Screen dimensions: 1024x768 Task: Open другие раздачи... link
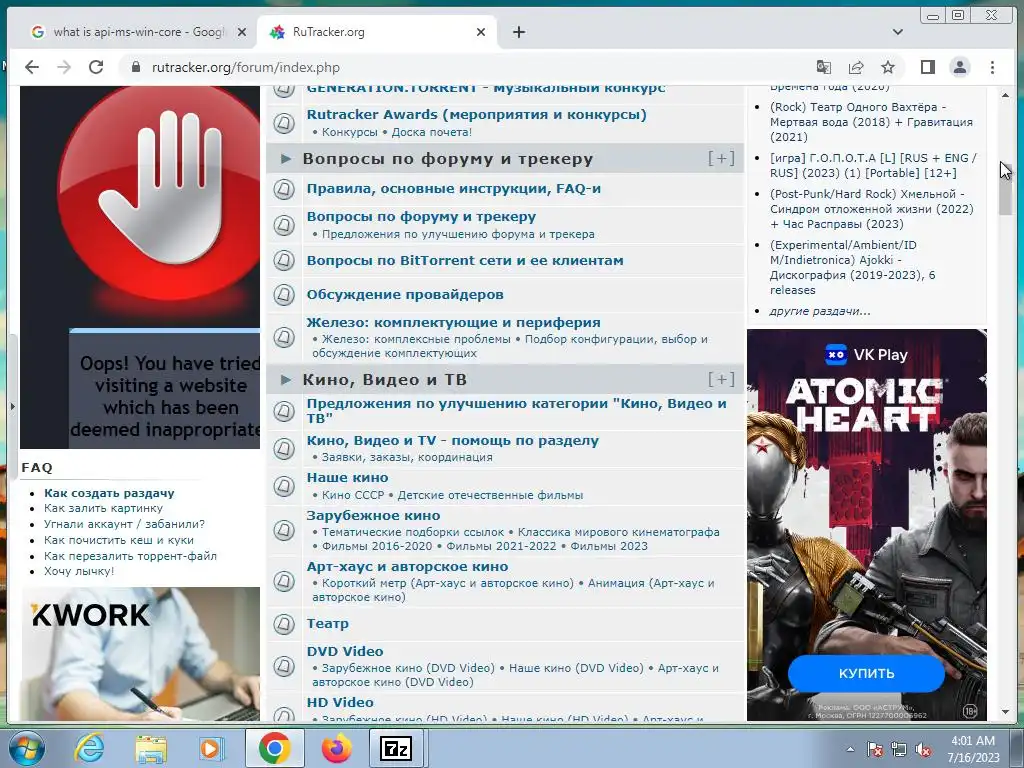(820, 311)
